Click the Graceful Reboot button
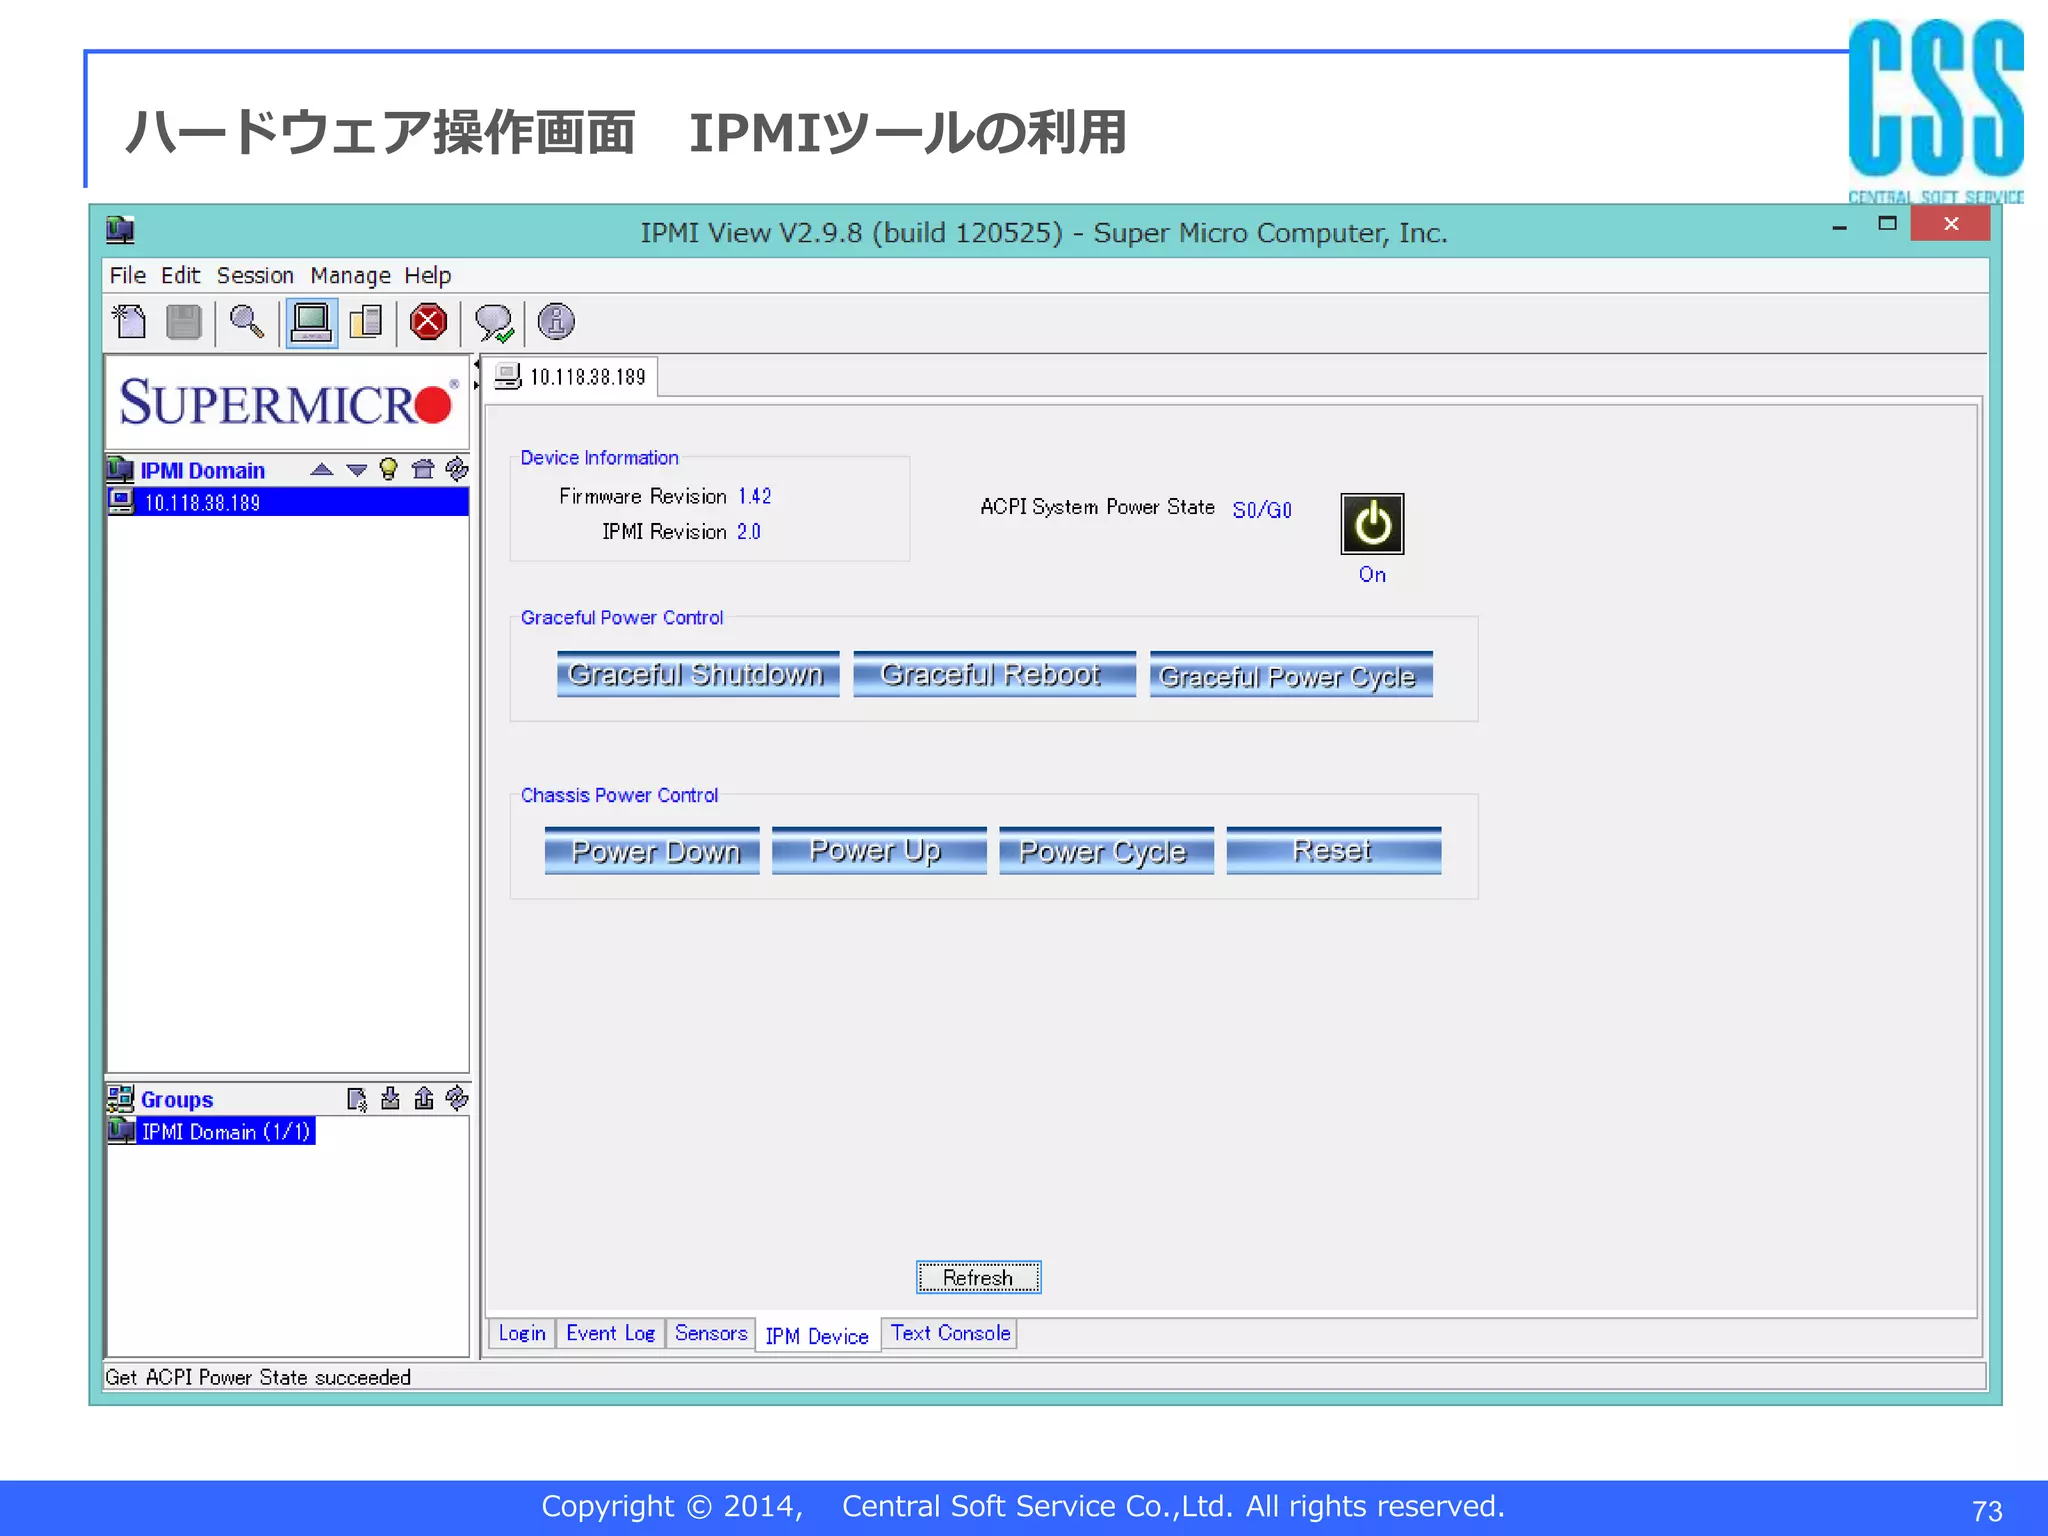Image resolution: width=2048 pixels, height=1536 pixels. 994,674
